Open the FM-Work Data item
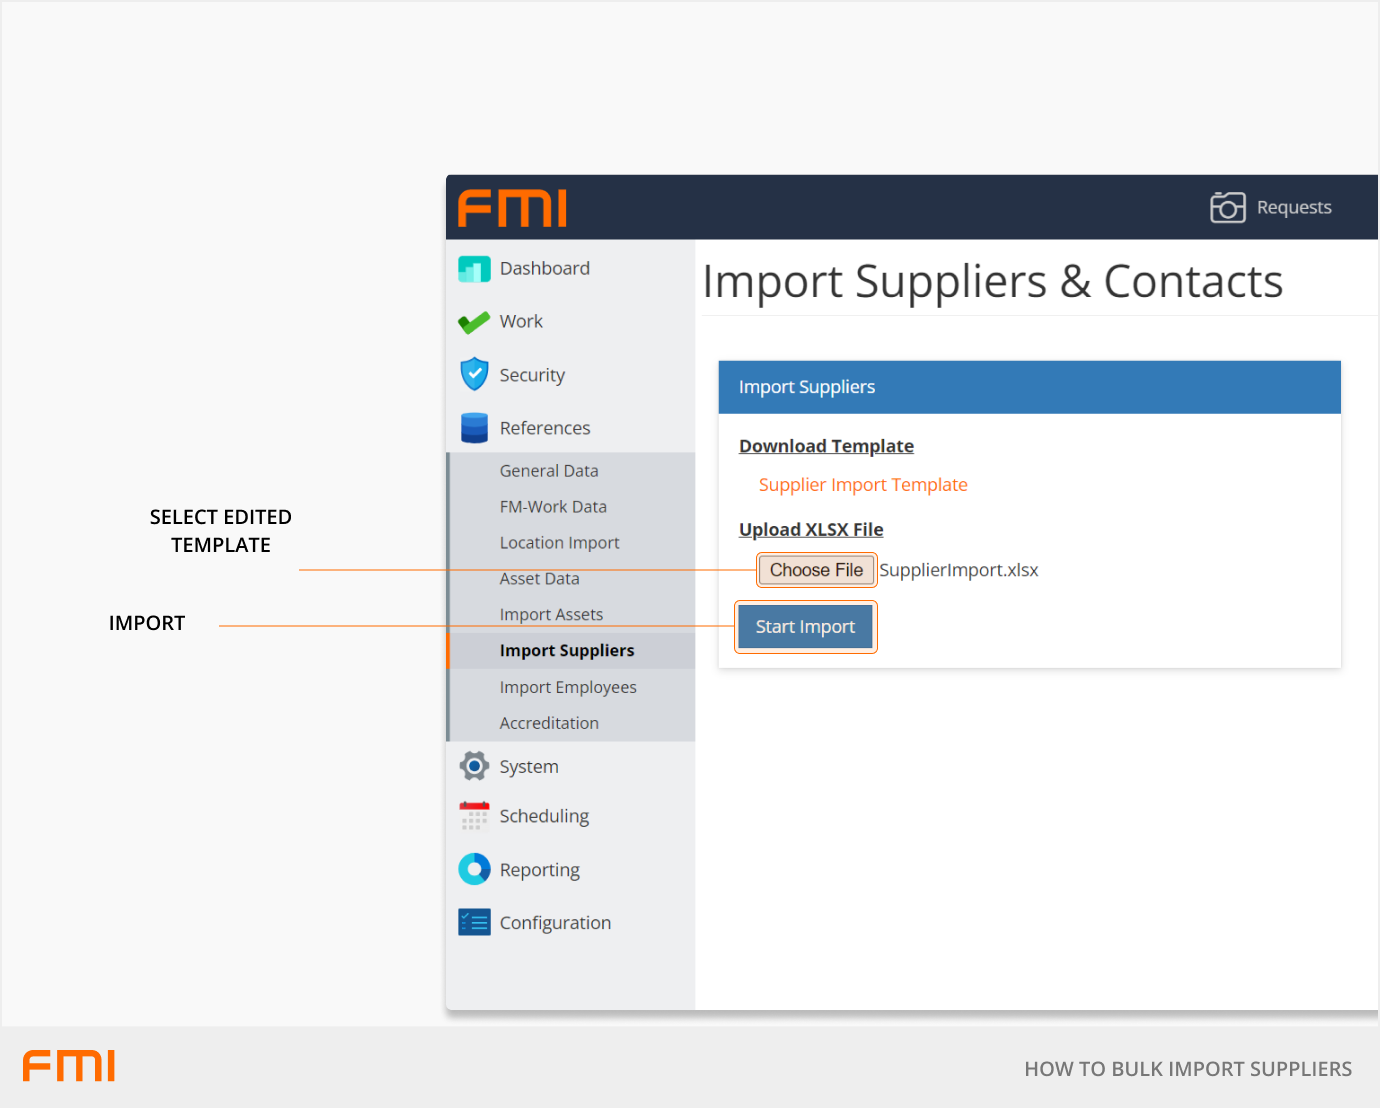This screenshot has height=1108, width=1380. point(553,507)
